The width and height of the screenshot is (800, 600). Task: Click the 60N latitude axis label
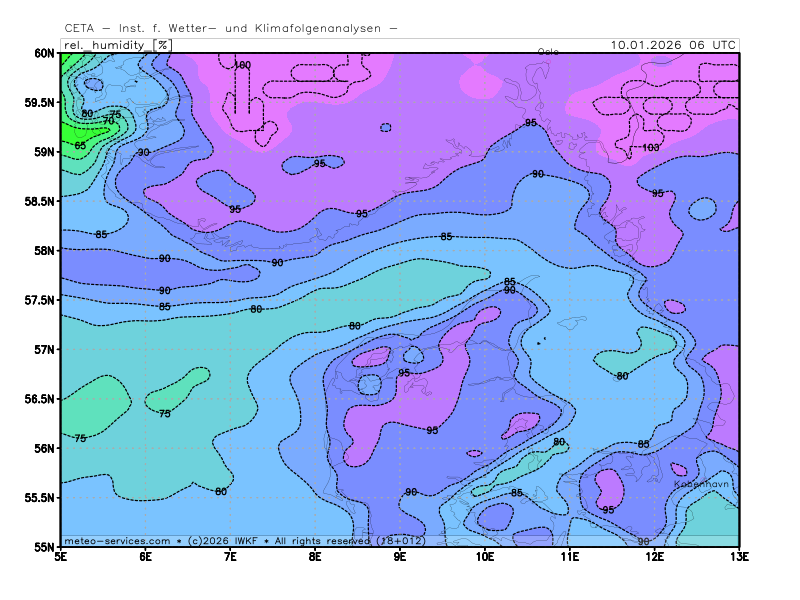42,53
